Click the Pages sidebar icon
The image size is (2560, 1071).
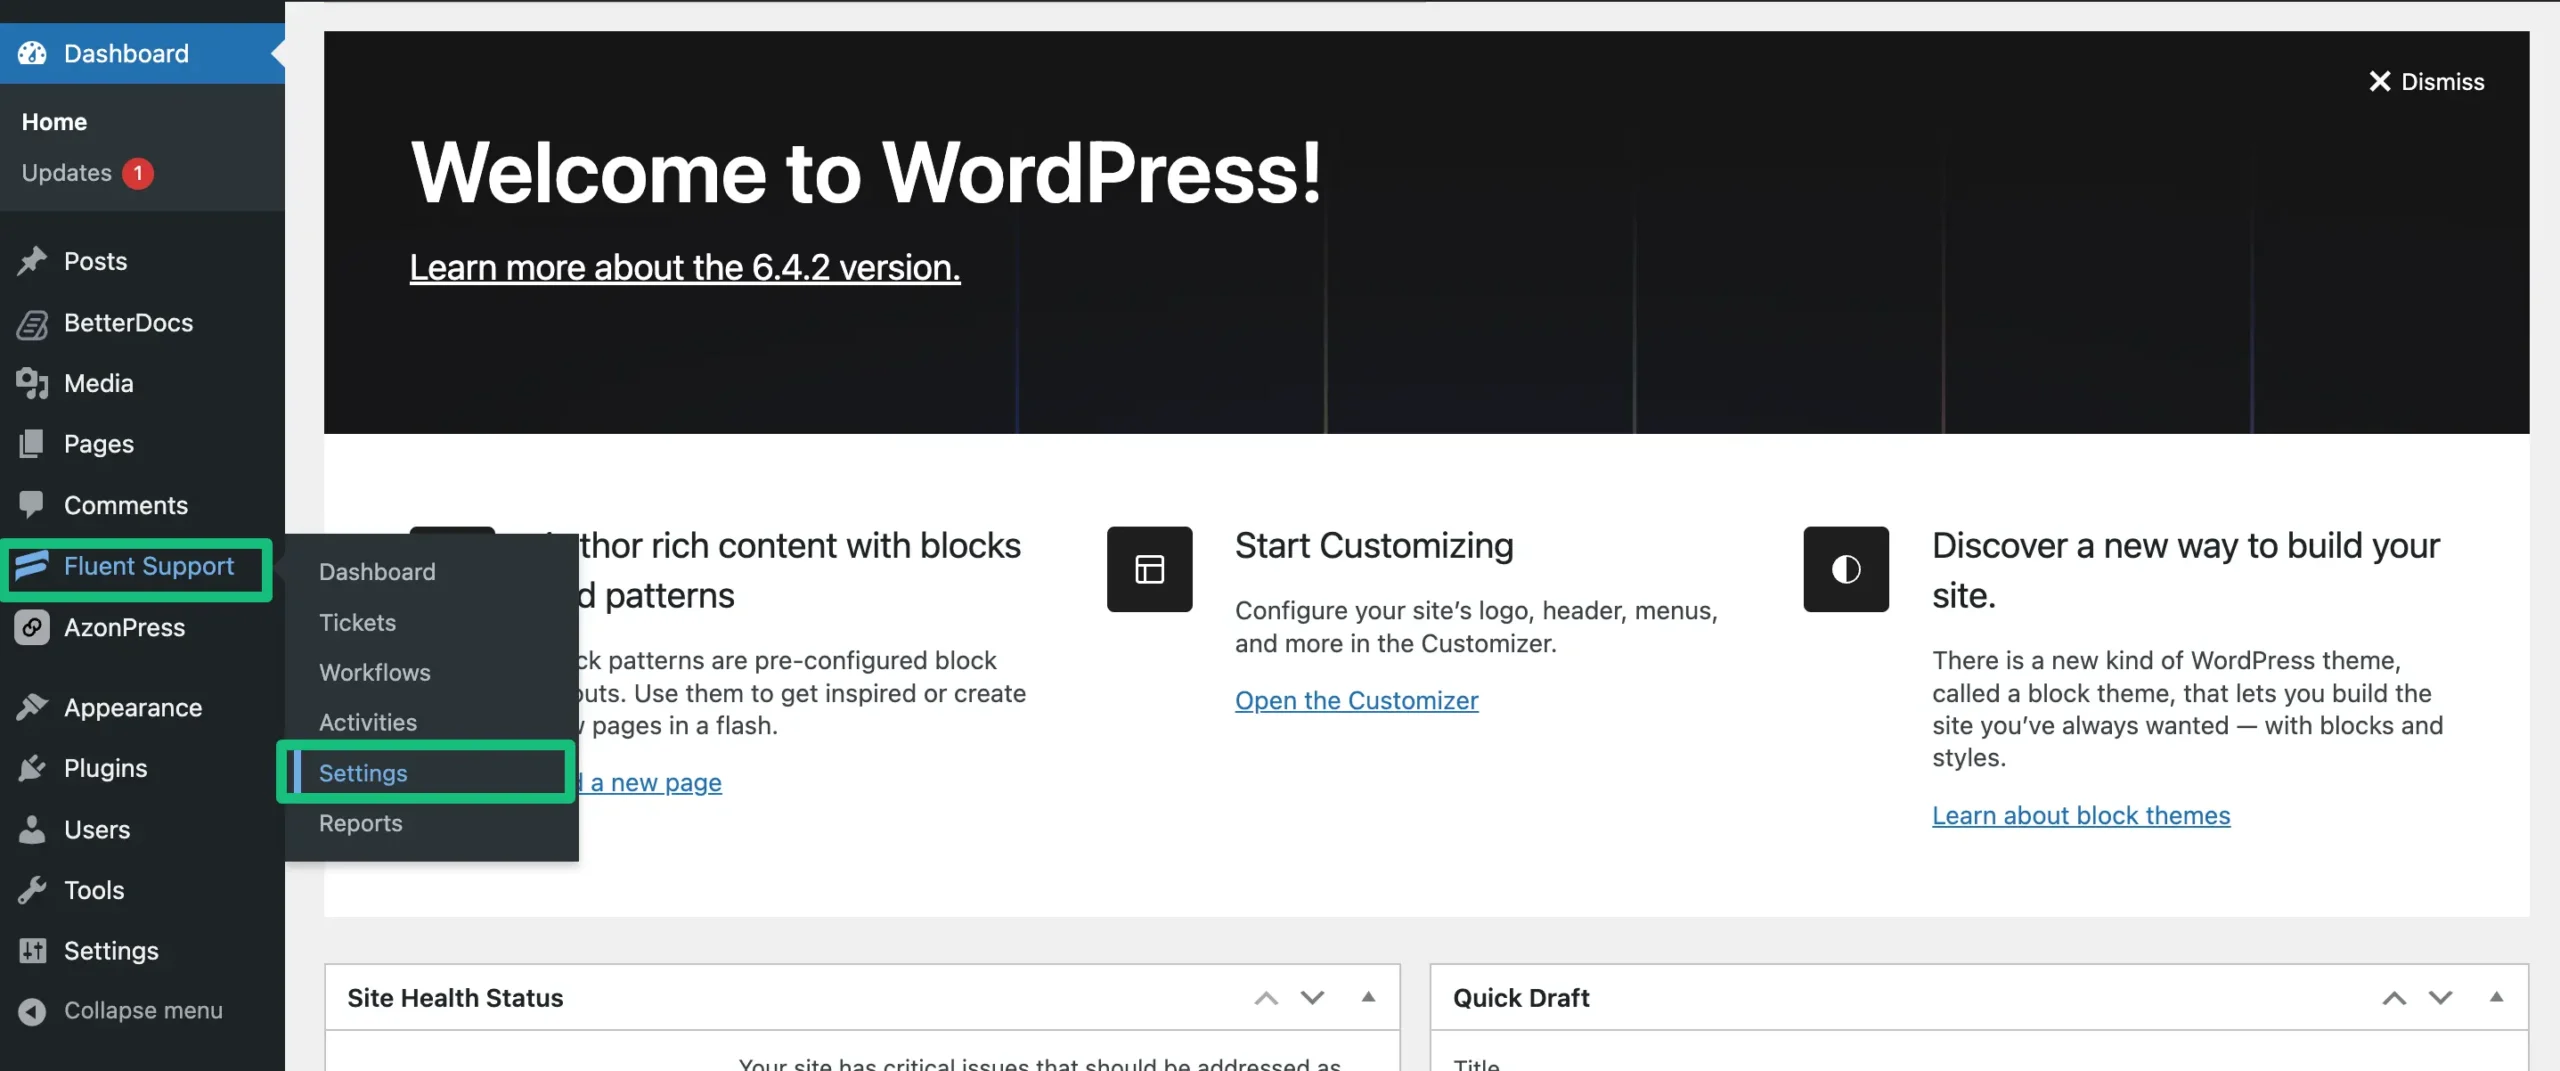[x=32, y=444]
